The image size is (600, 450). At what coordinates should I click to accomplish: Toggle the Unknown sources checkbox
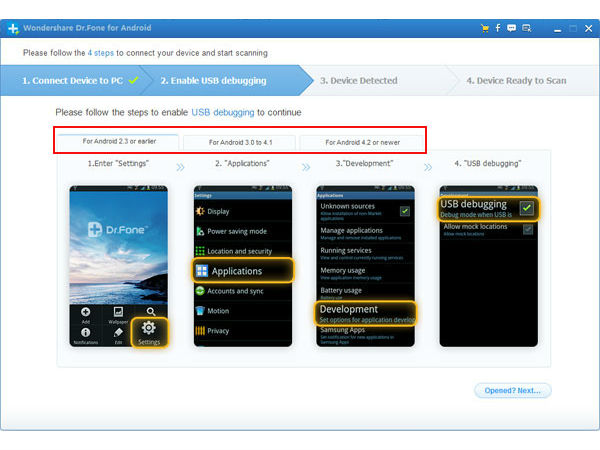point(405,211)
